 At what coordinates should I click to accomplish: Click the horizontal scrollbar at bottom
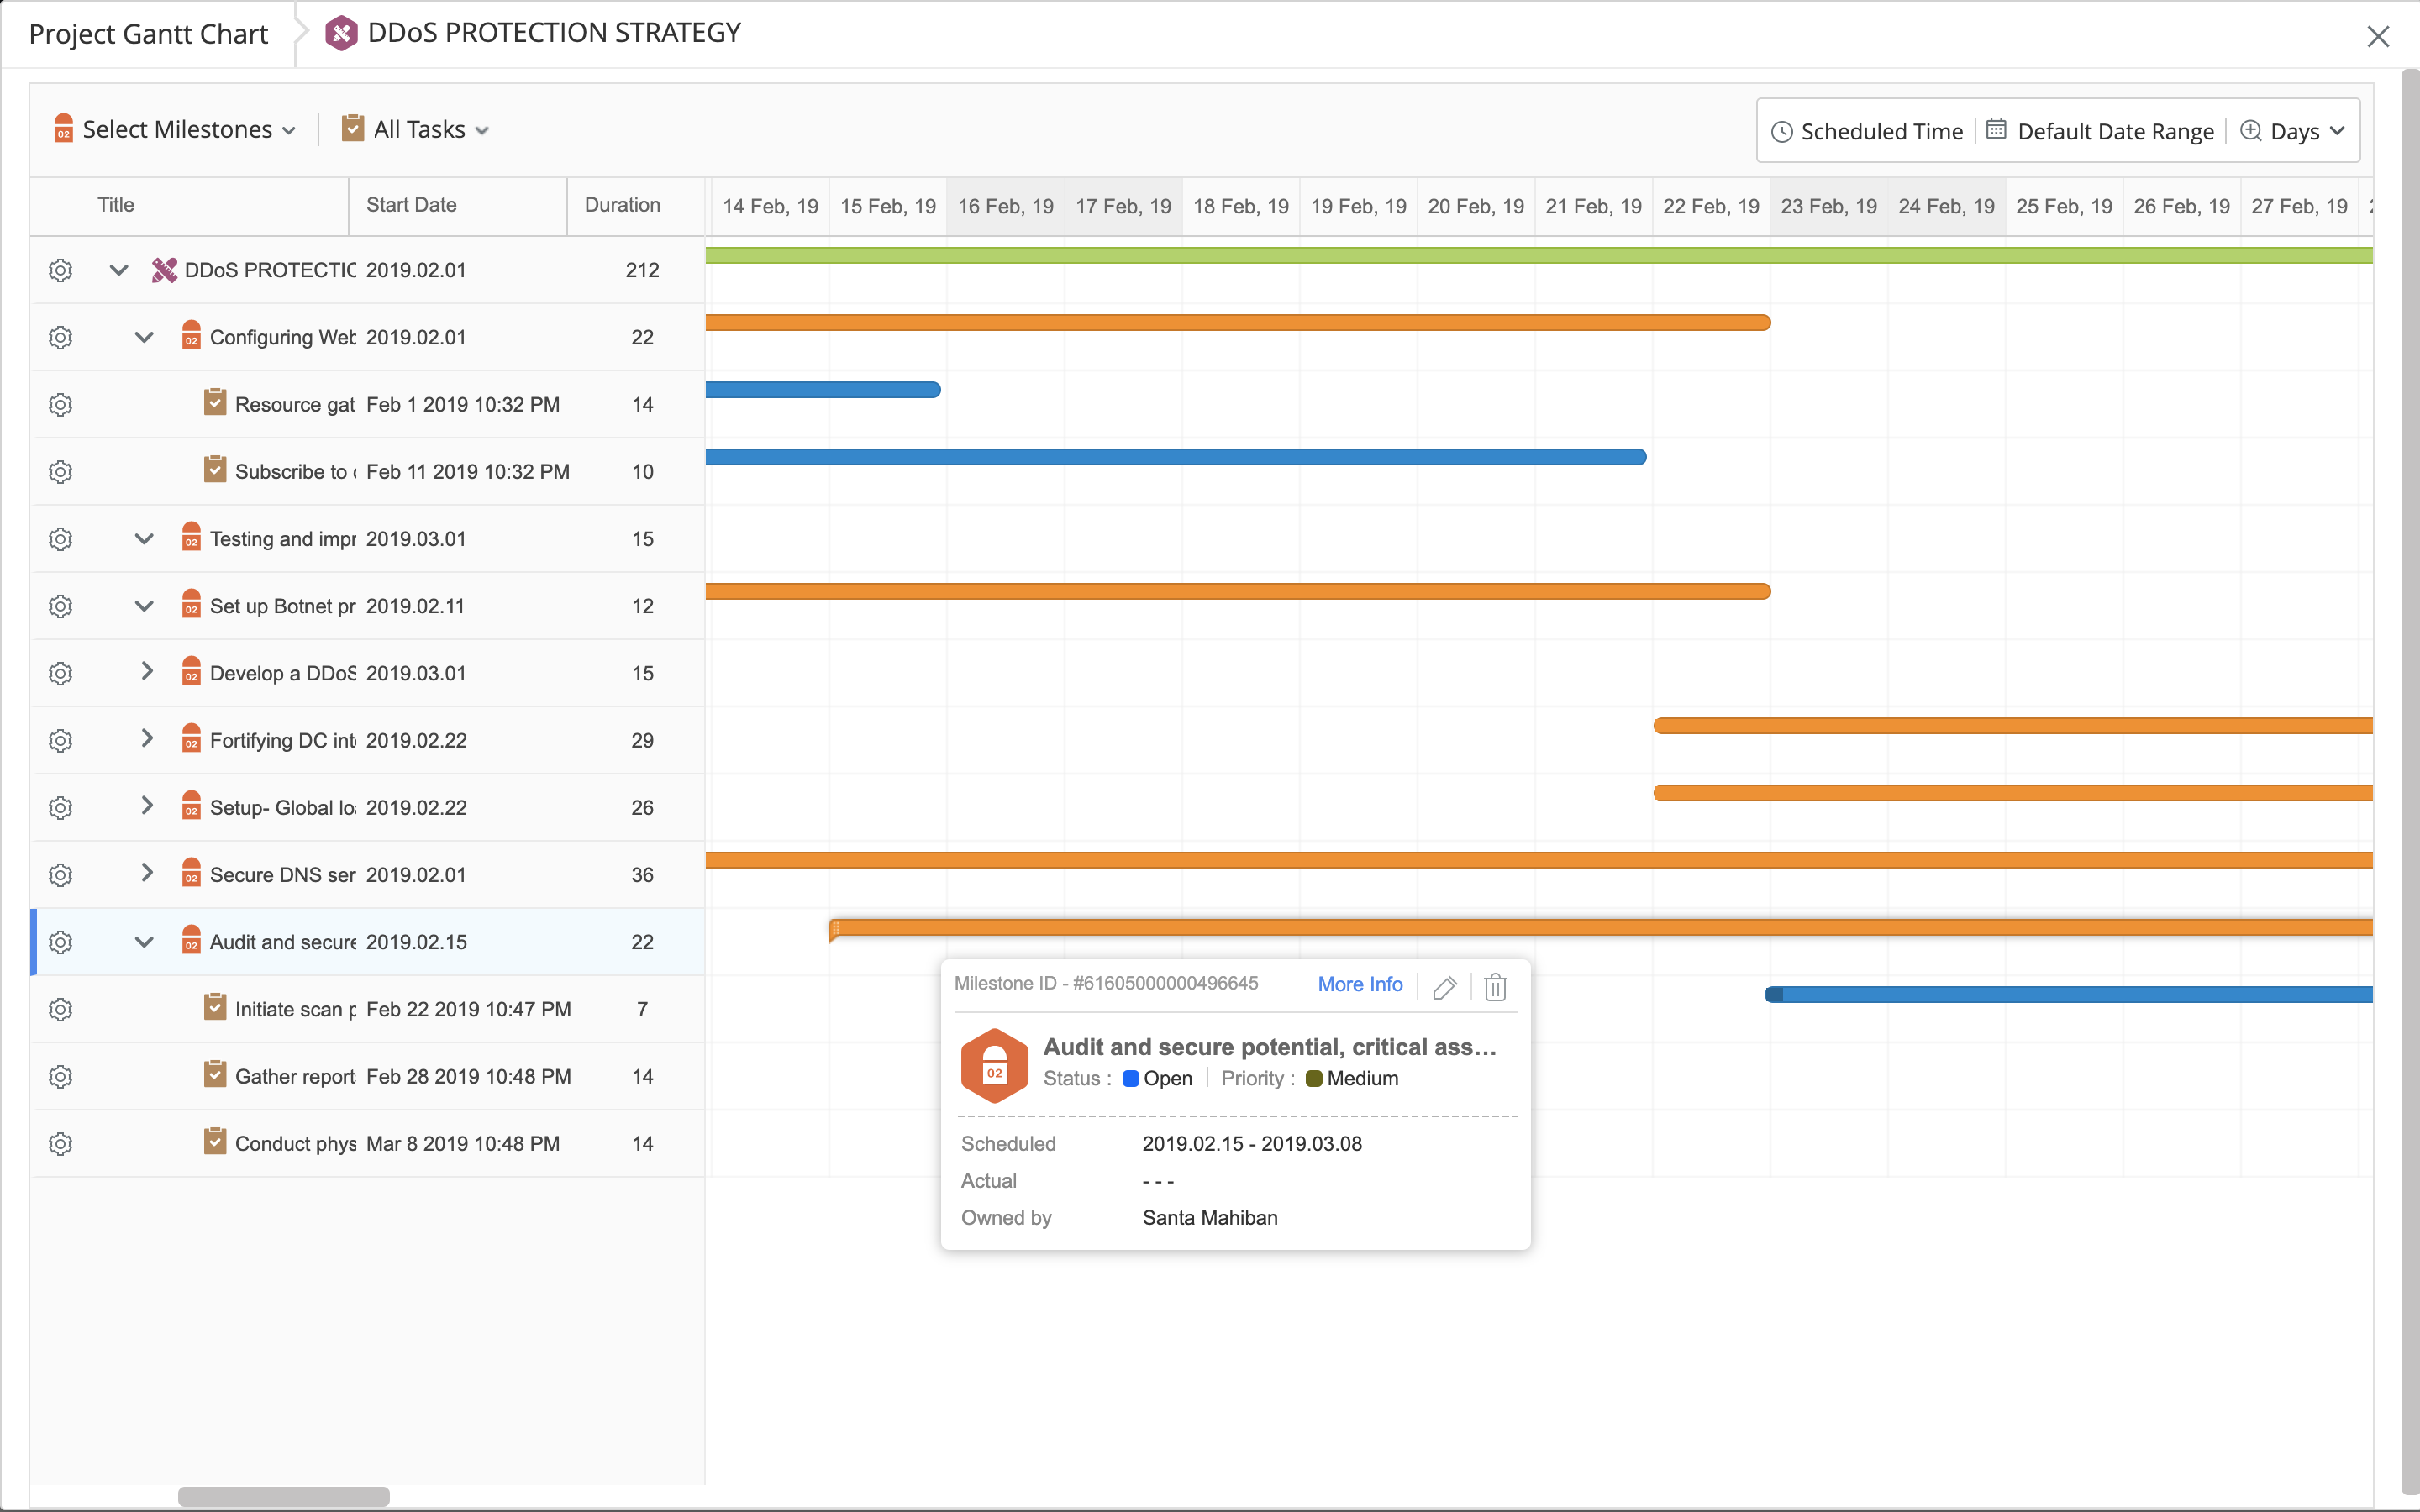pyautogui.click(x=284, y=1496)
